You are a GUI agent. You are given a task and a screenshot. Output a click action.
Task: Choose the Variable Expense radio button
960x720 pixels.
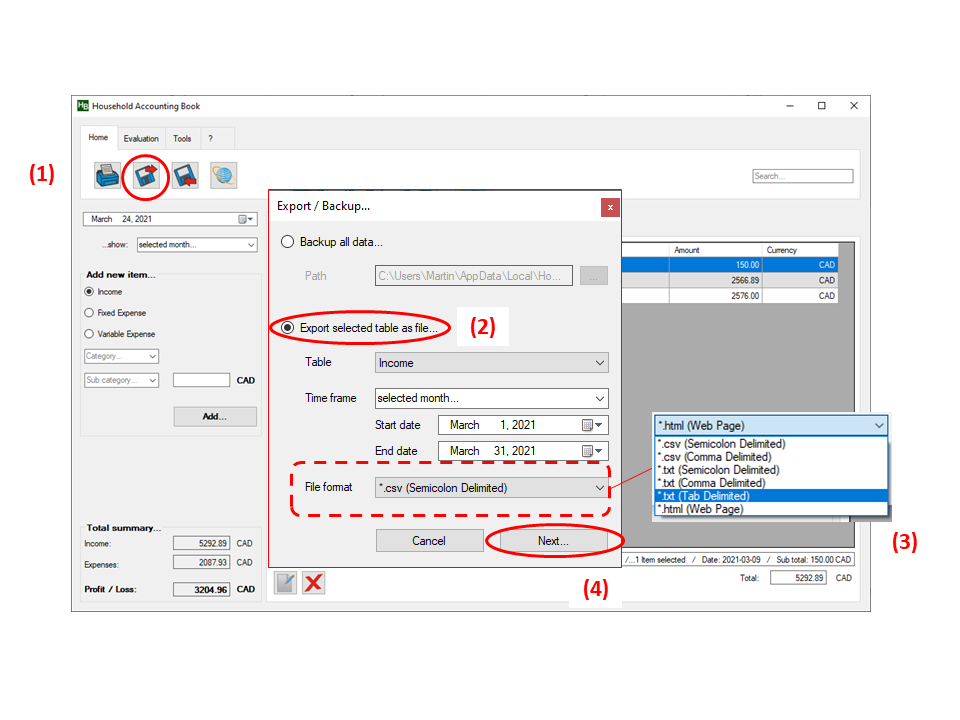tap(90, 334)
